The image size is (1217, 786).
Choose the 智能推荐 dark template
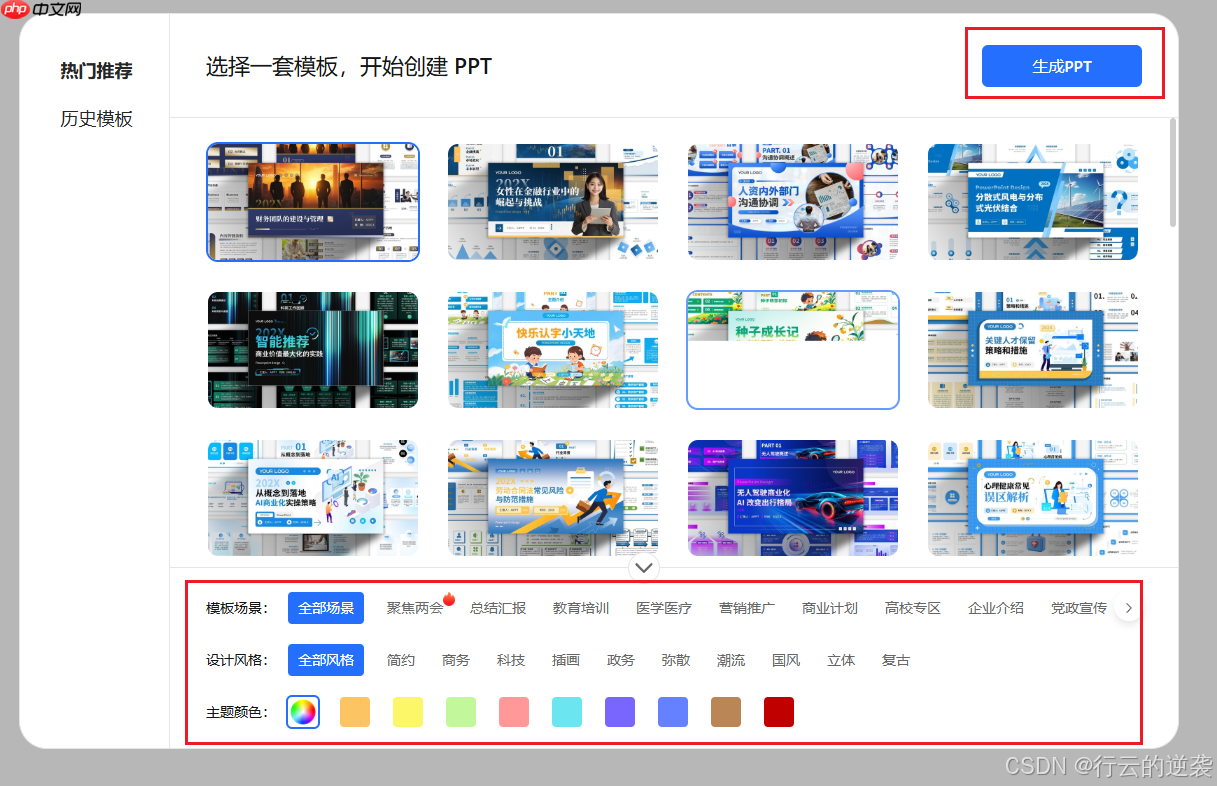[x=312, y=350]
